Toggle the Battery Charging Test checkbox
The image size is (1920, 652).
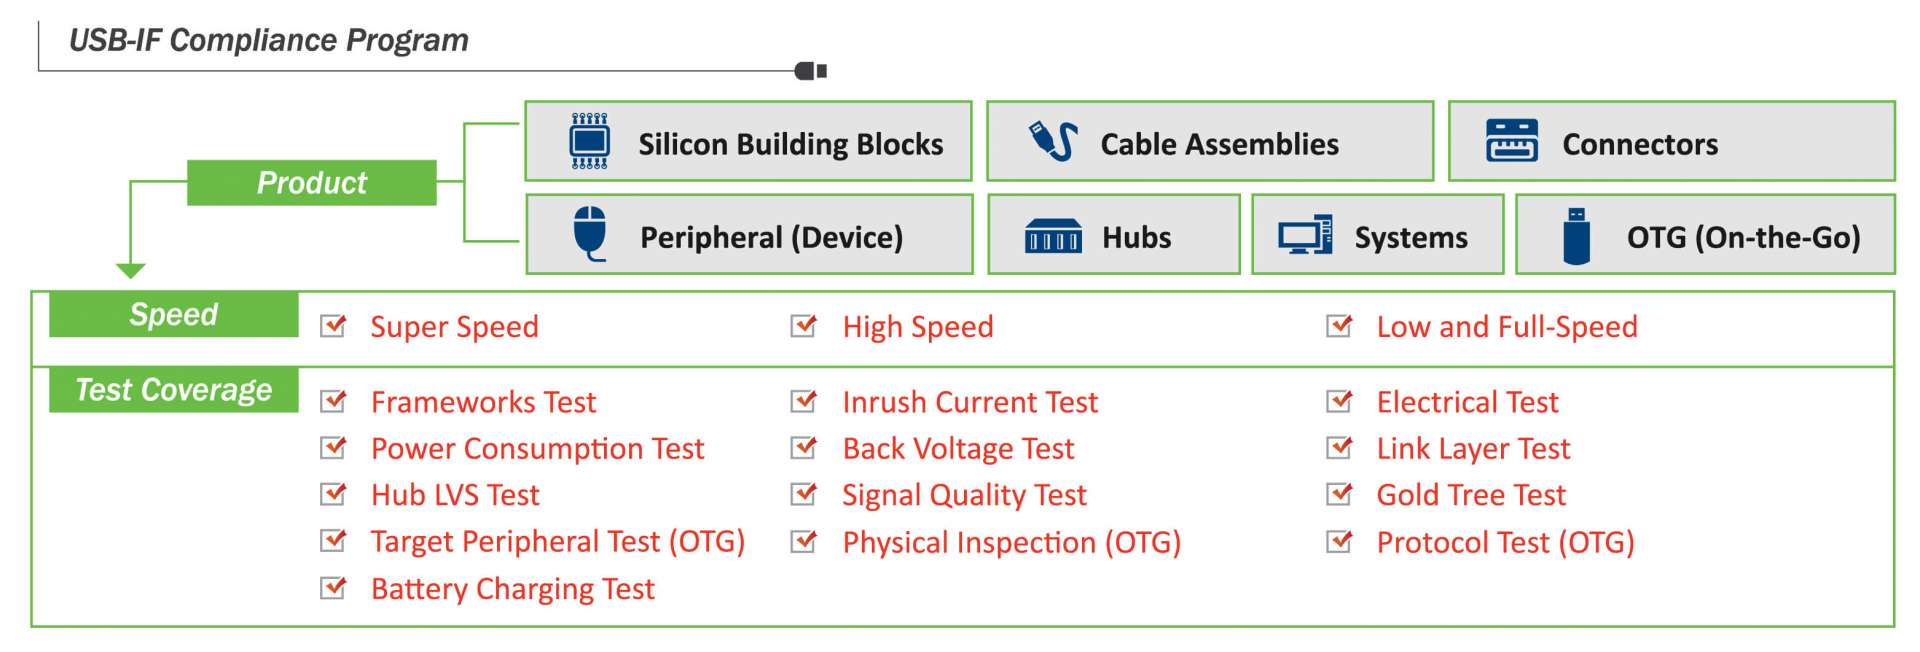coord(333,587)
